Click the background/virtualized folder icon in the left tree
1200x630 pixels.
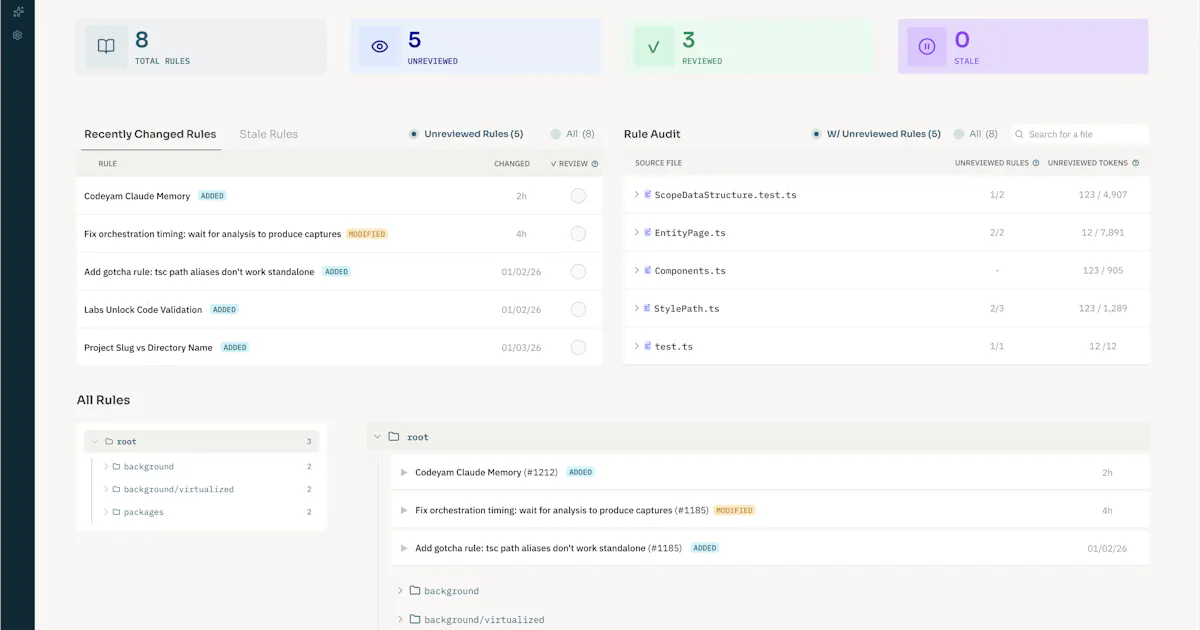117,489
